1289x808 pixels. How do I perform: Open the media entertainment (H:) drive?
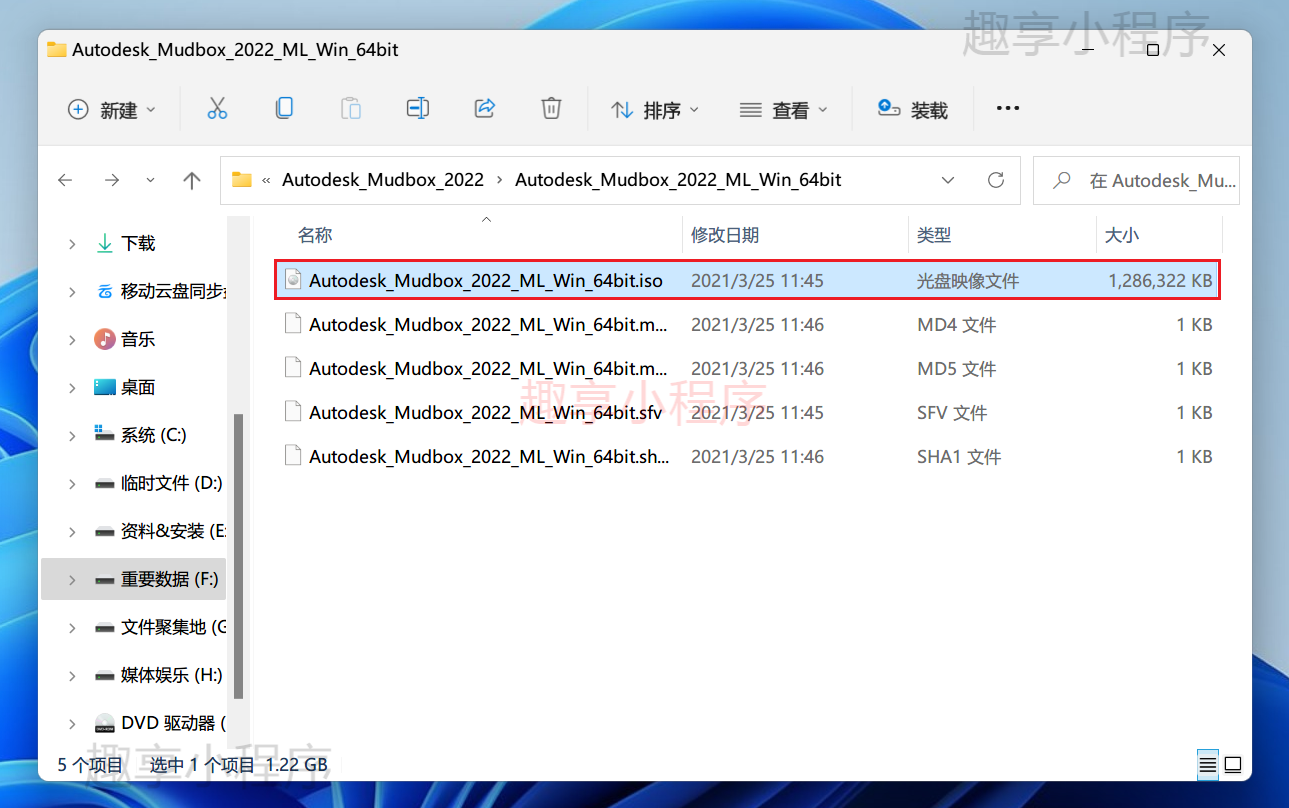[158, 675]
